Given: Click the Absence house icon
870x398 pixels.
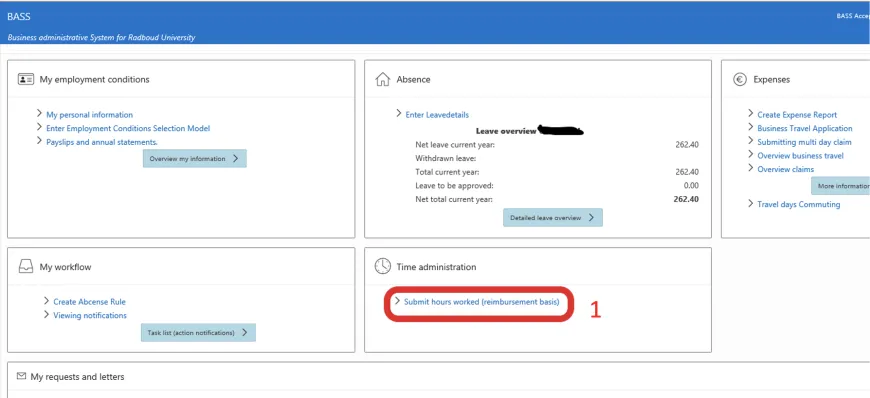Looking at the screenshot, I should 383,79.
